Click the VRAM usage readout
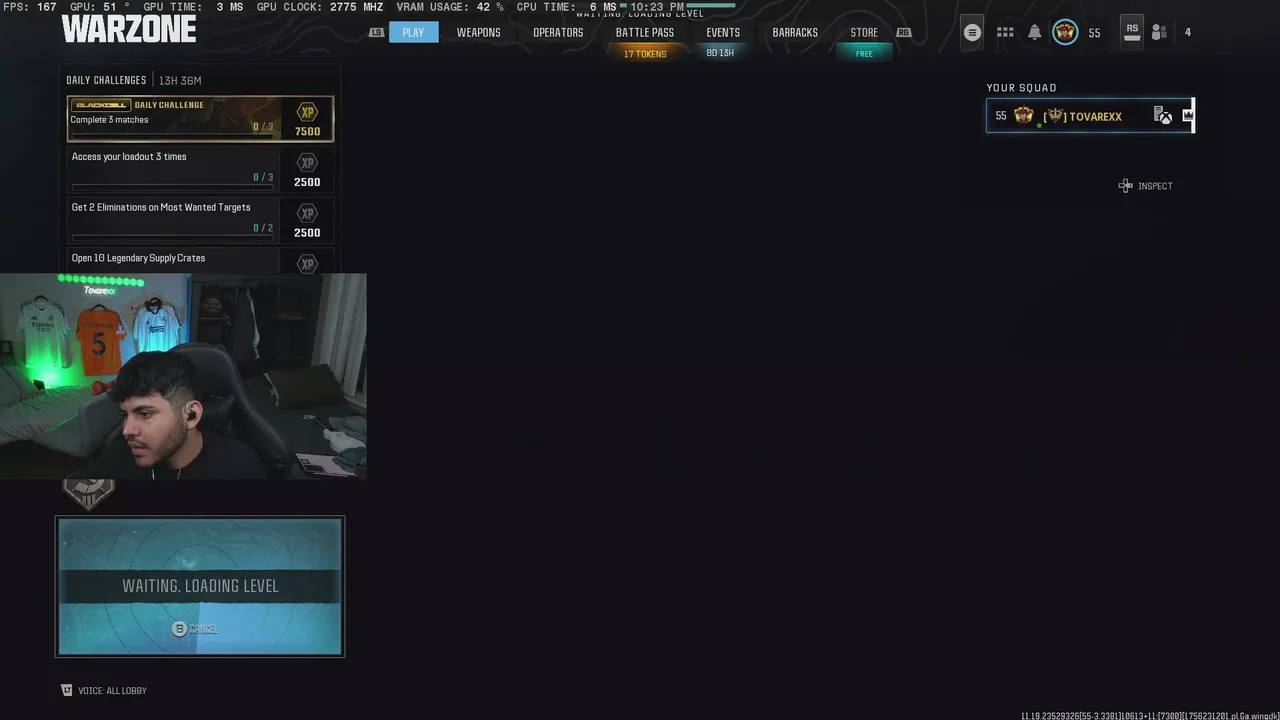This screenshot has width=1280, height=720. point(450,7)
